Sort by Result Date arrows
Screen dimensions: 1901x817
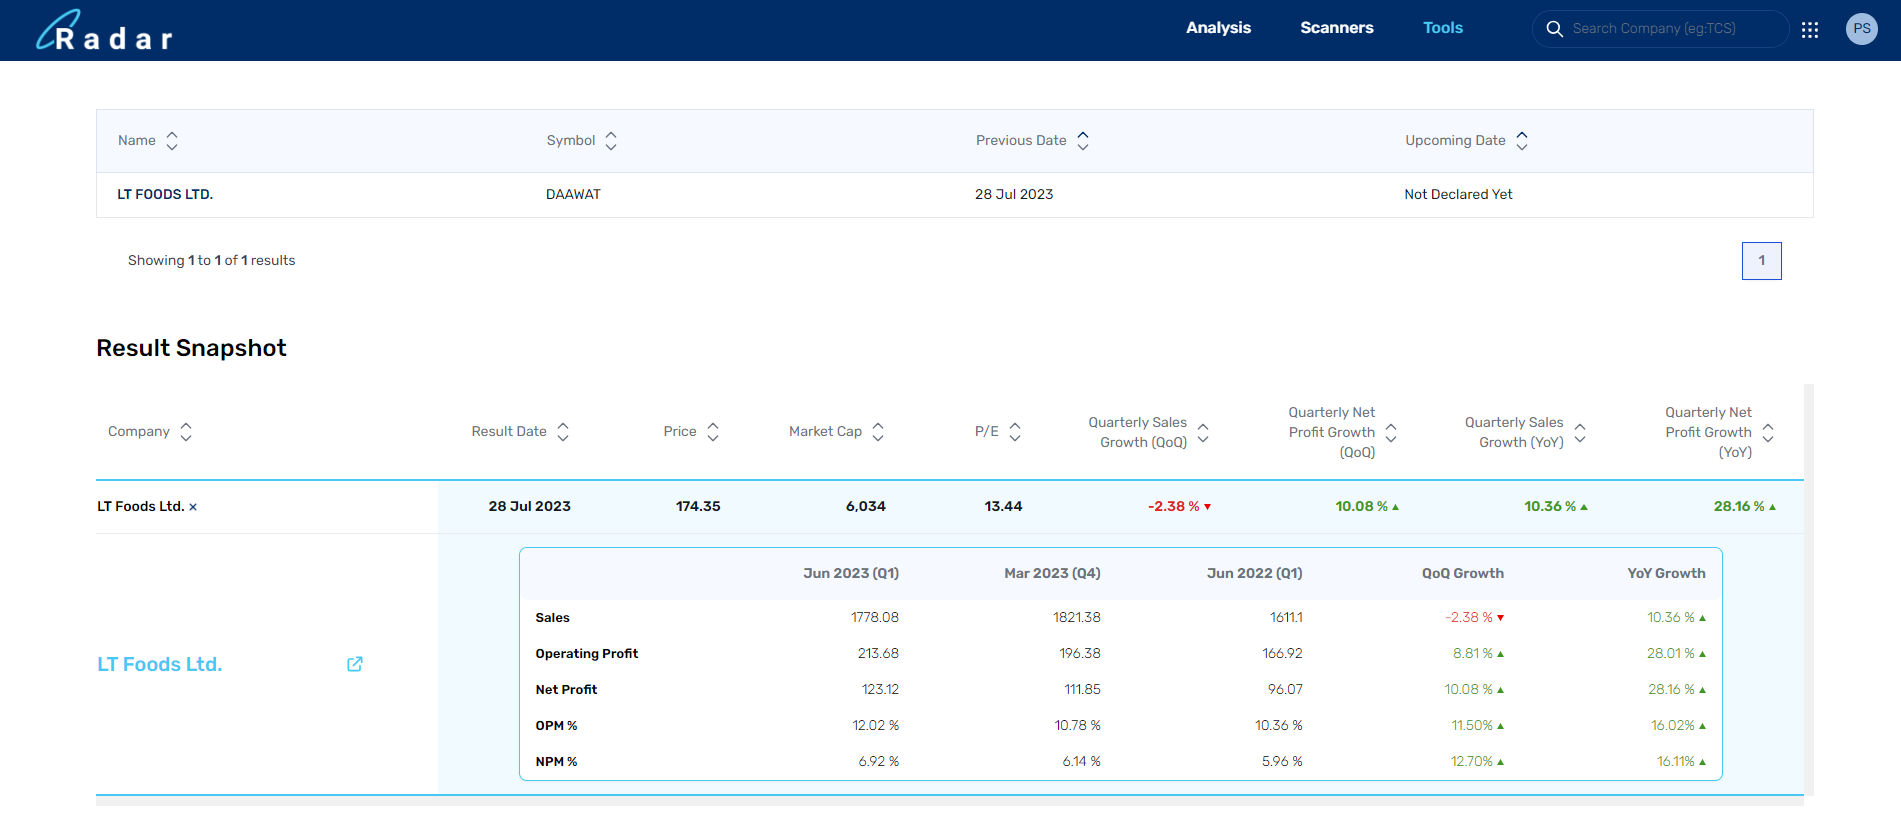point(563,432)
